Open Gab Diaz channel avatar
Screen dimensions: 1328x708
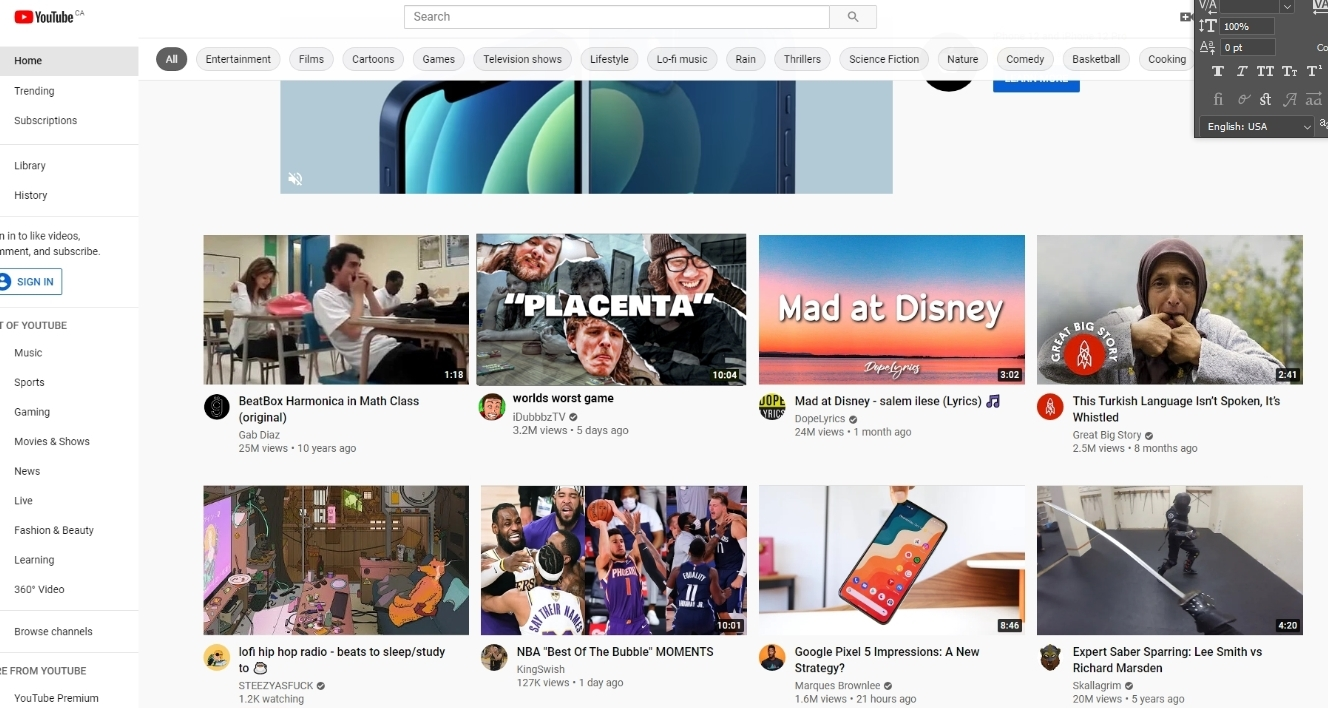click(216, 406)
